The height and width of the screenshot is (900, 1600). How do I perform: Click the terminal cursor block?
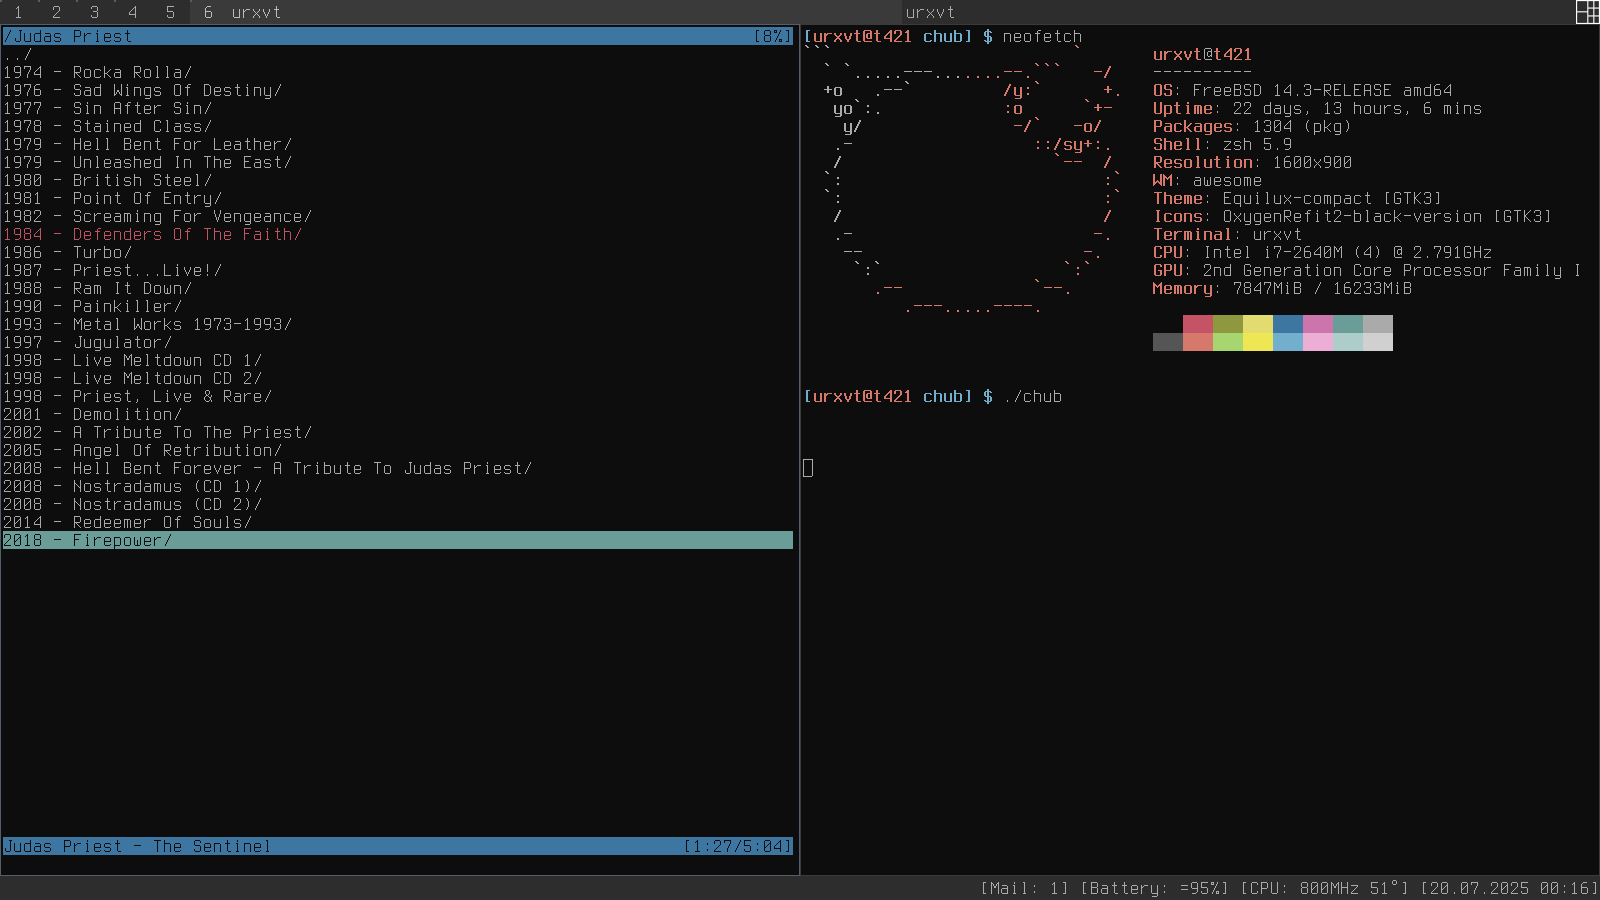808,468
